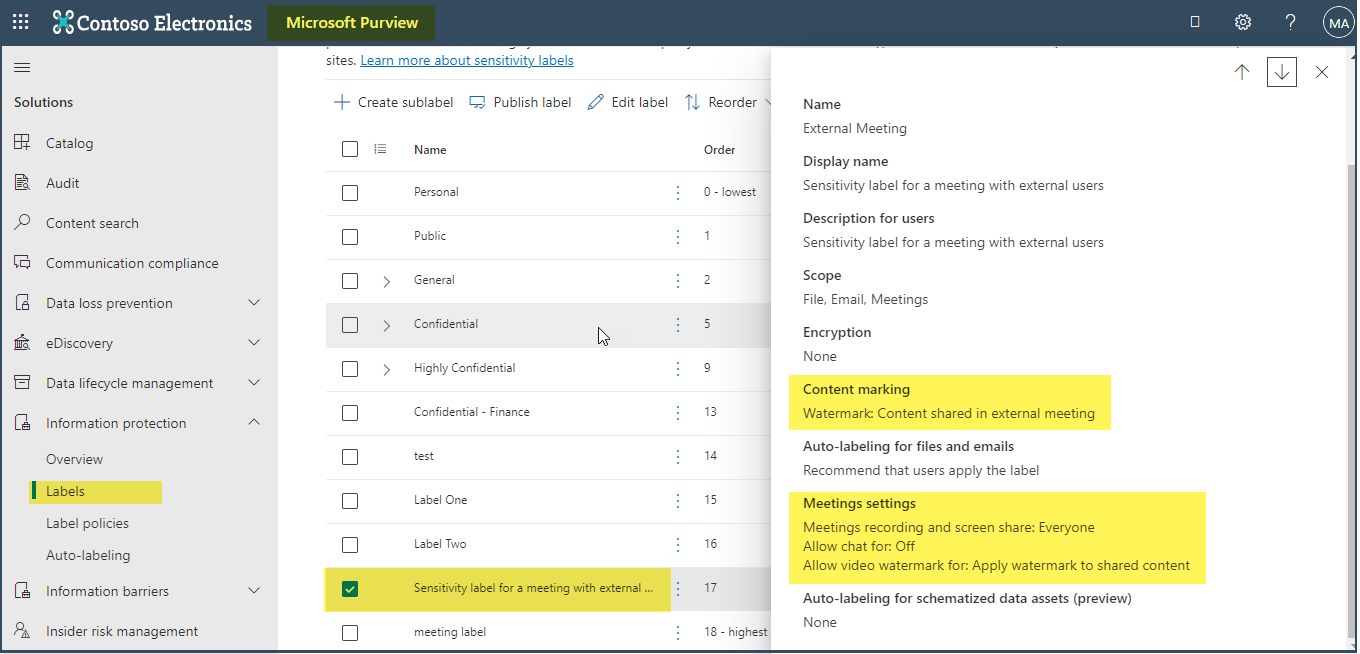Open the app launcher waffle icon
The image size is (1360, 654).
pyautogui.click(x=20, y=21)
